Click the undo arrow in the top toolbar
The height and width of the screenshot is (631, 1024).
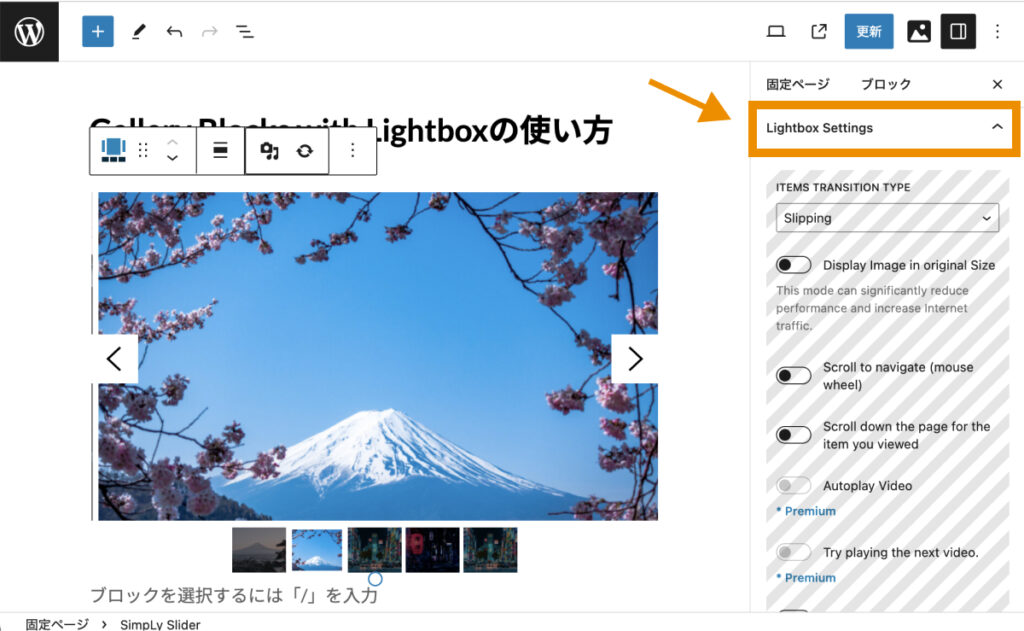(x=174, y=31)
